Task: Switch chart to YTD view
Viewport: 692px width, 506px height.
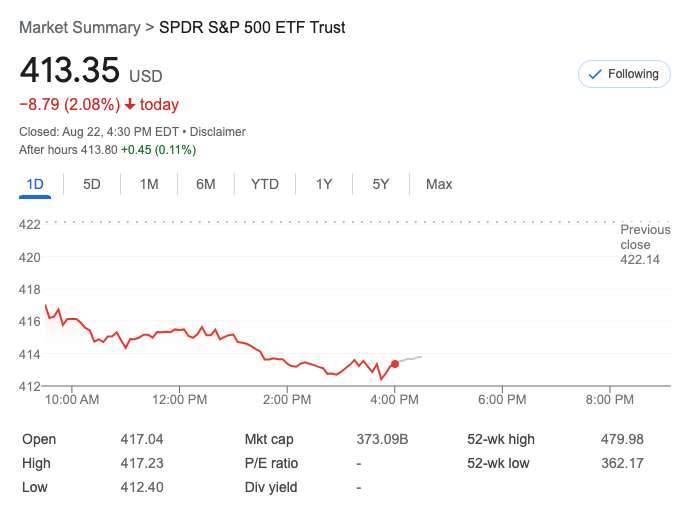Action: click(265, 184)
